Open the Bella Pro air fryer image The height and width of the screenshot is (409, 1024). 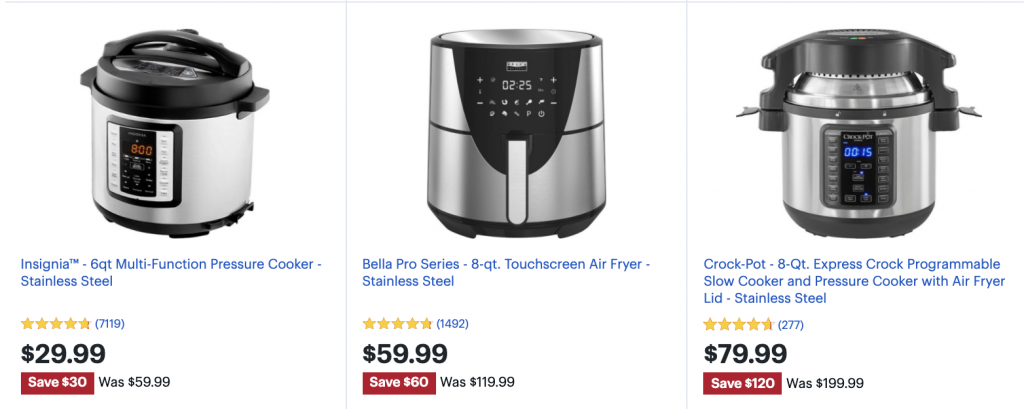coord(516,133)
